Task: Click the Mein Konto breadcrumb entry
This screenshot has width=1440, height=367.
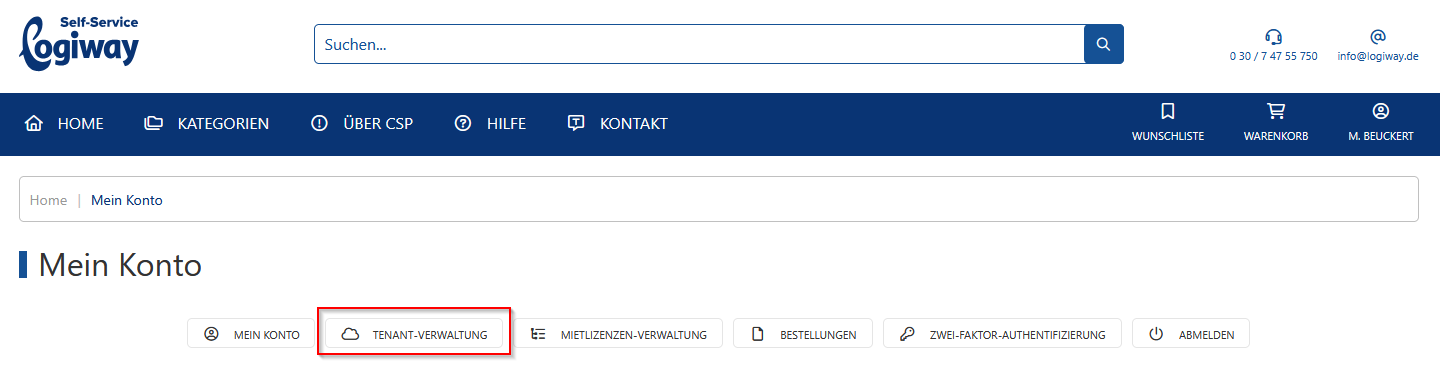Action: click(x=127, y=200)
